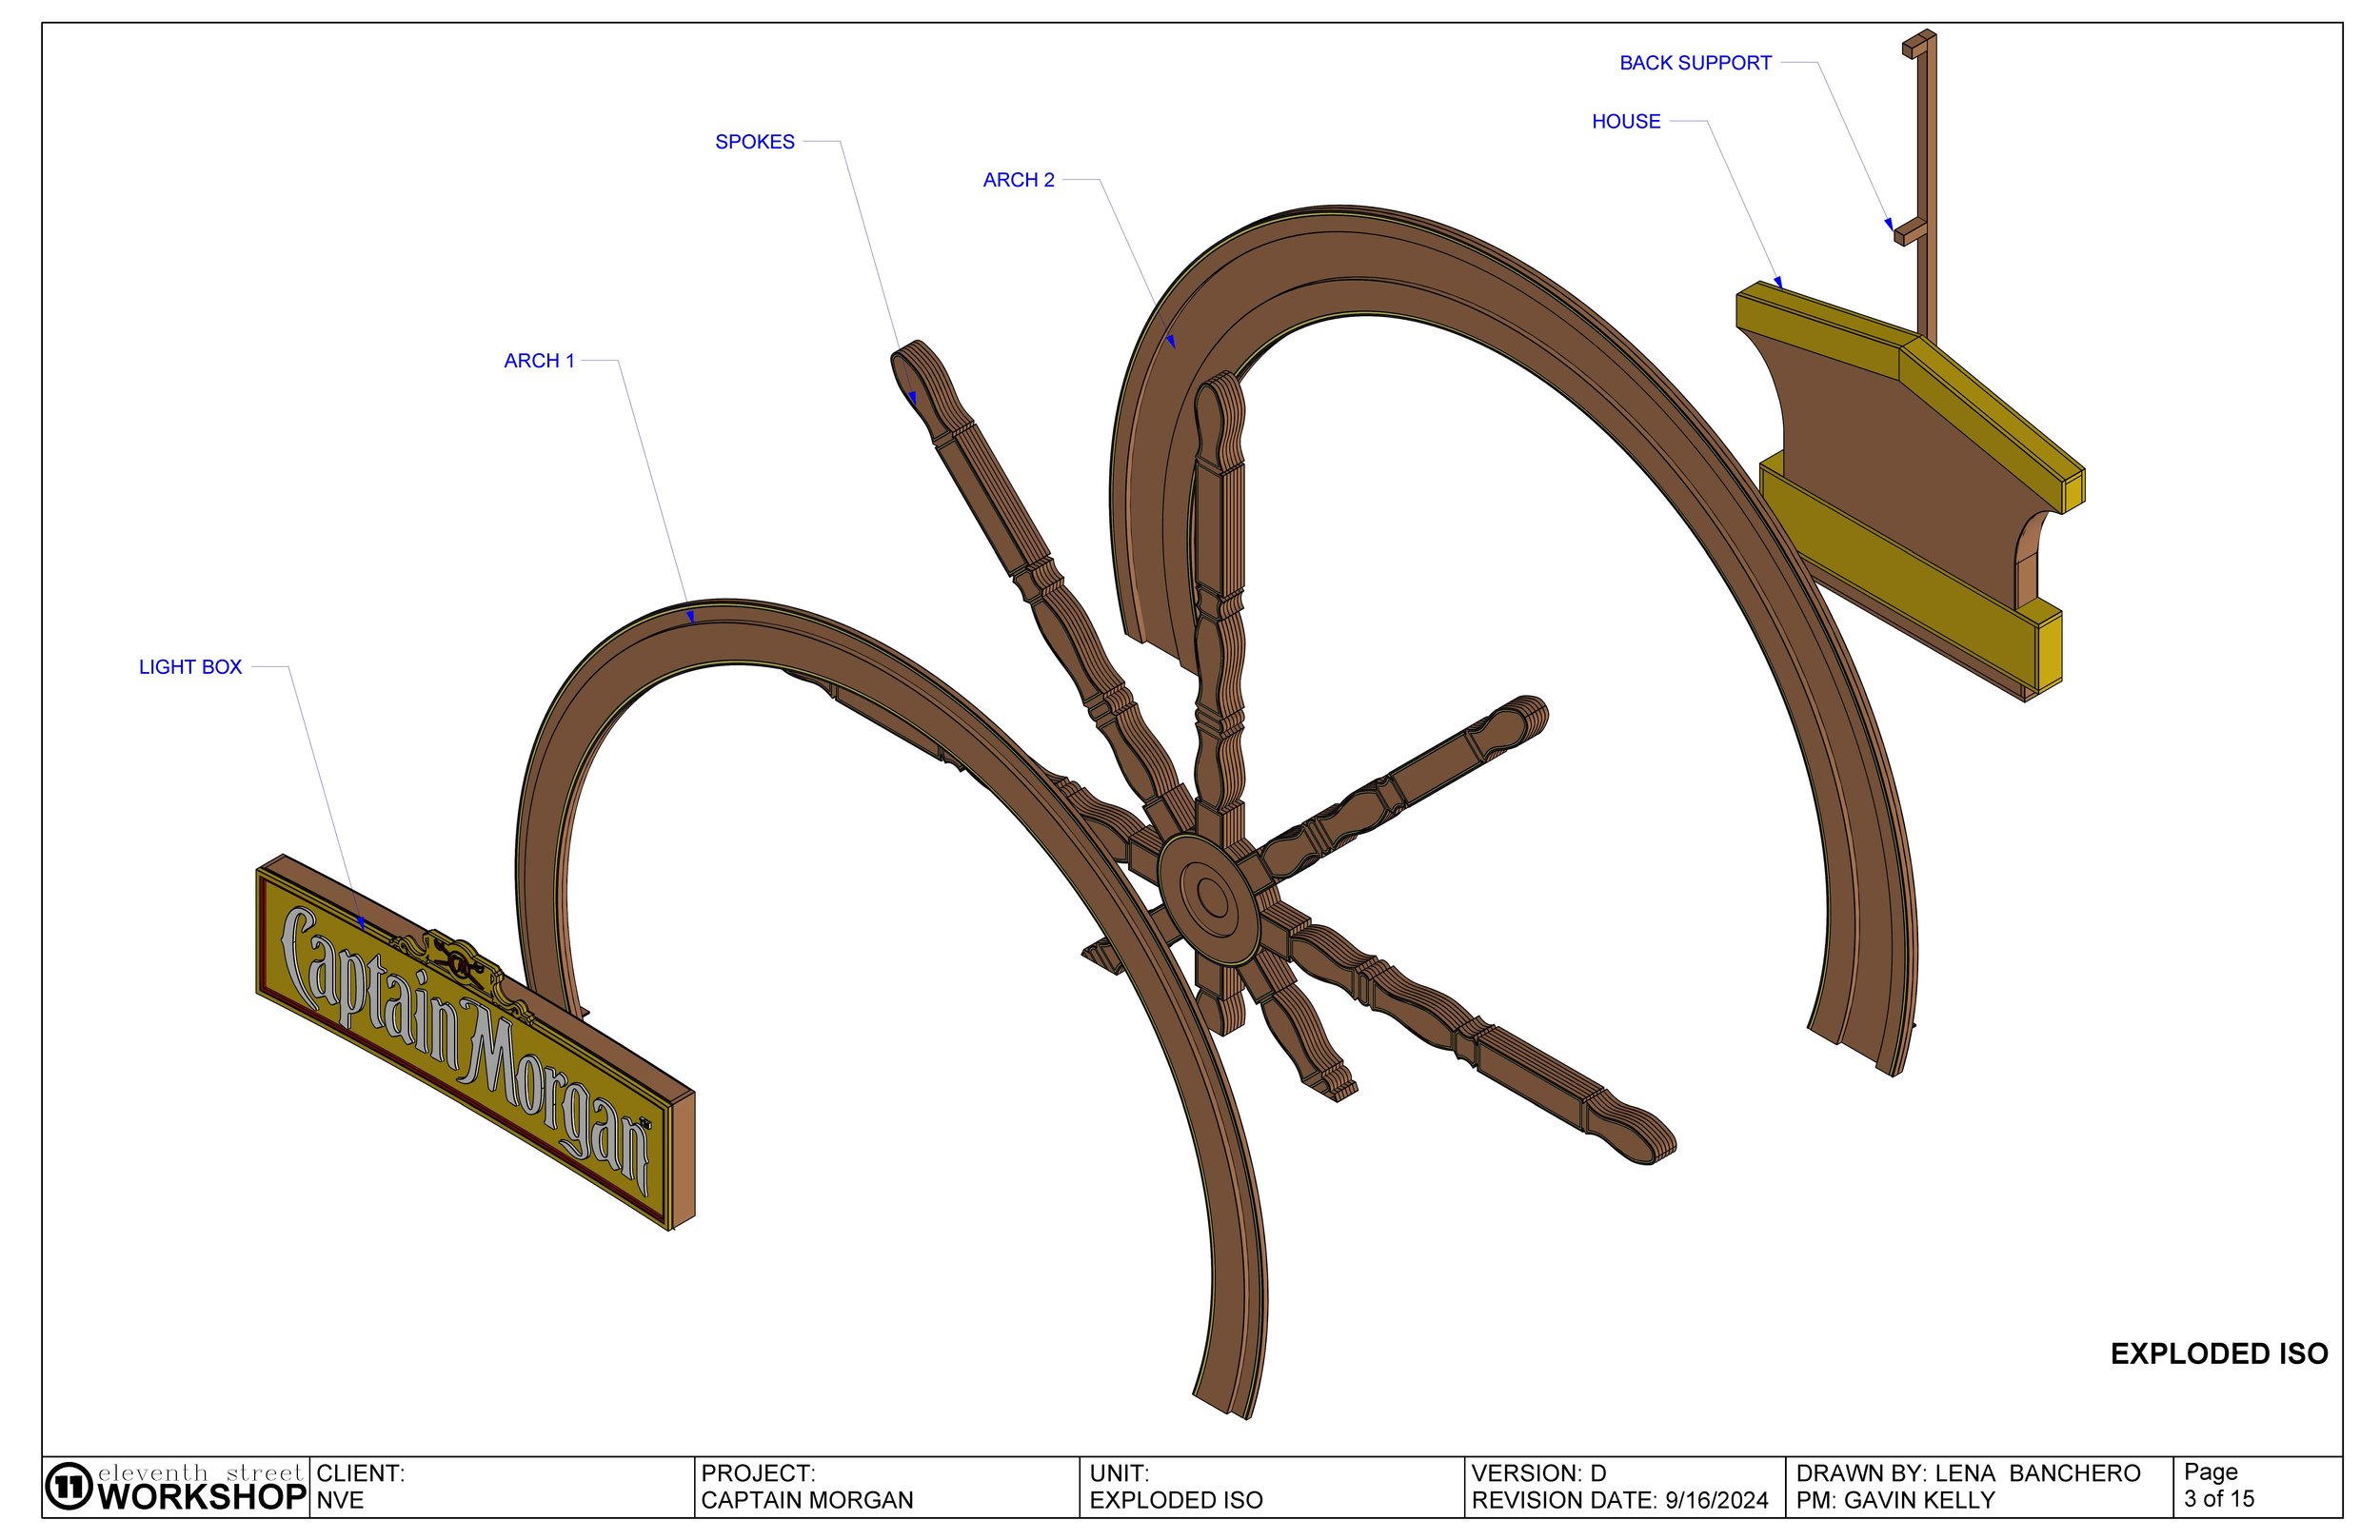2380x1540 pixels.
Task: Click the HOUSE callout label
Action: [x=1625, y=122]
